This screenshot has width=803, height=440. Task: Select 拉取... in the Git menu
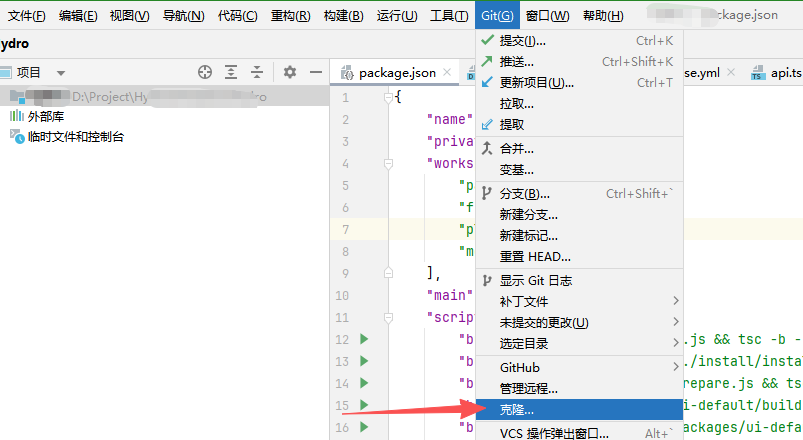[x=579, y=103]
